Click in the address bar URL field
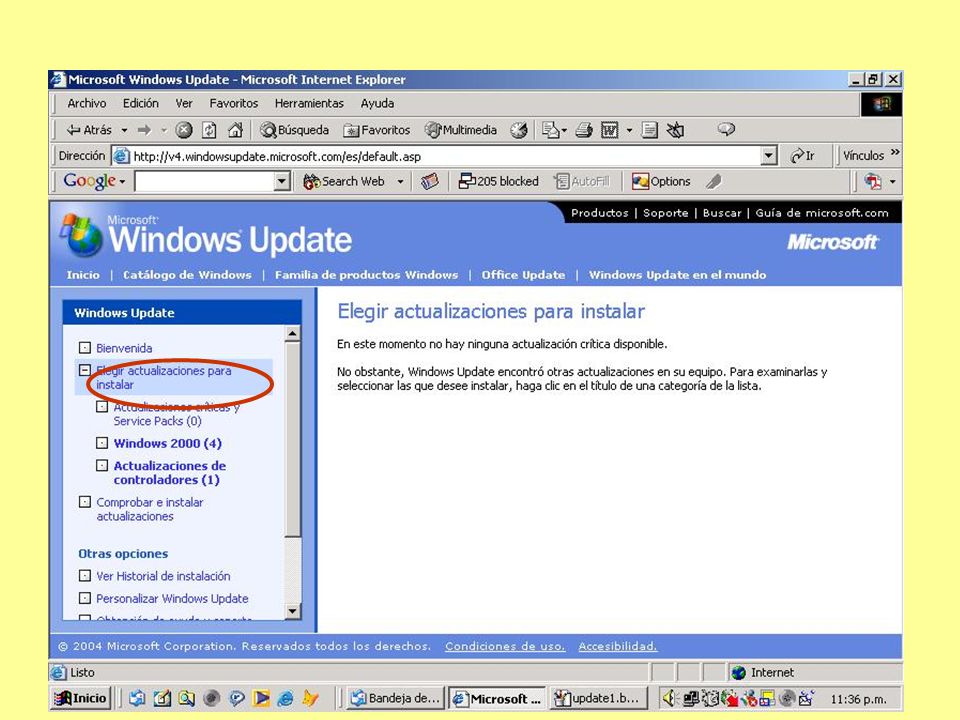 [x=437, y=156]
